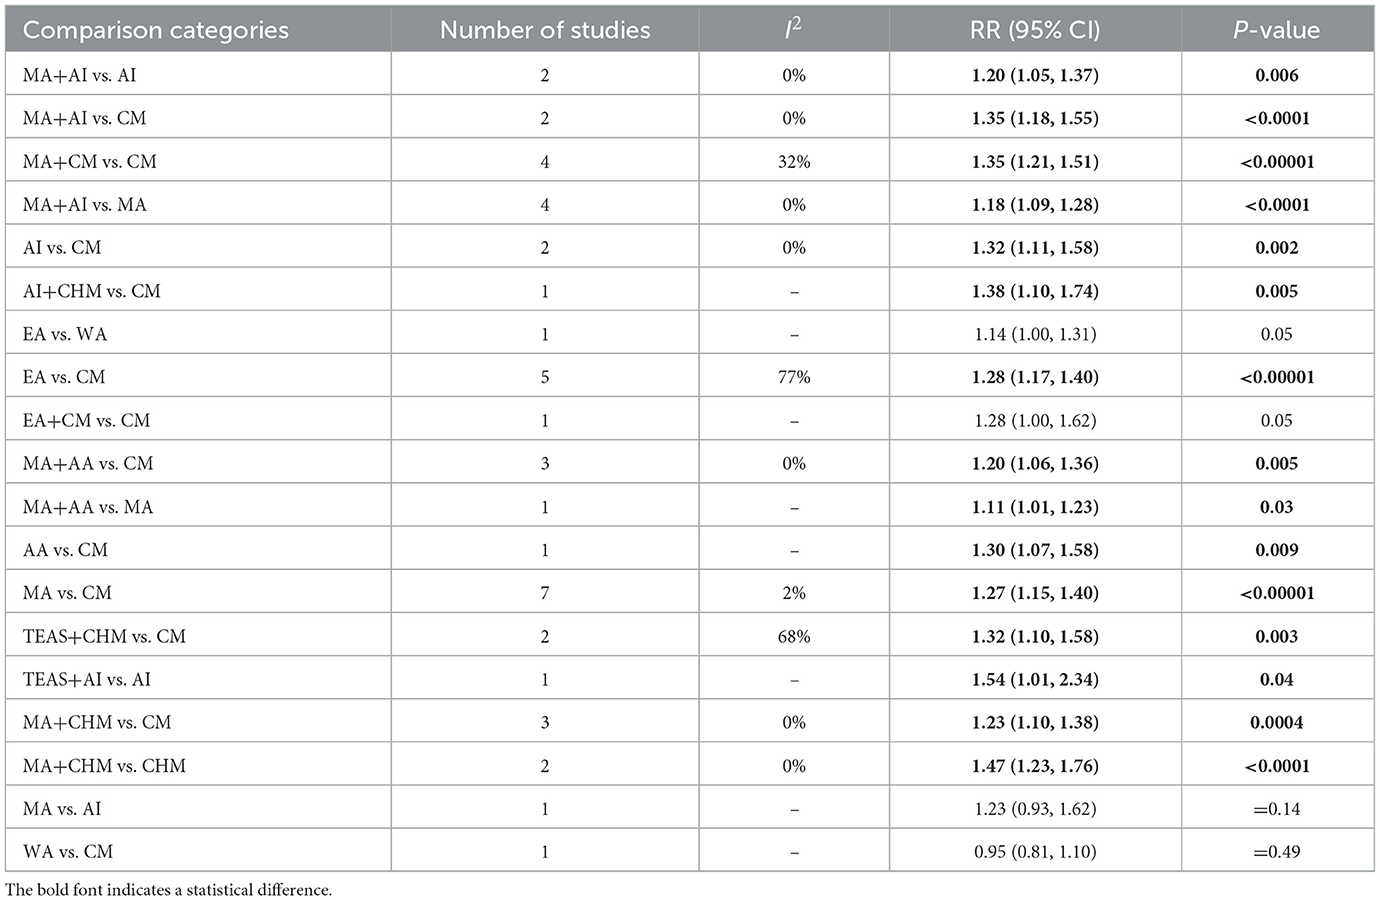Select the I² column header
This screenshot has width=1380, height=900.
(x=794, y=30)
